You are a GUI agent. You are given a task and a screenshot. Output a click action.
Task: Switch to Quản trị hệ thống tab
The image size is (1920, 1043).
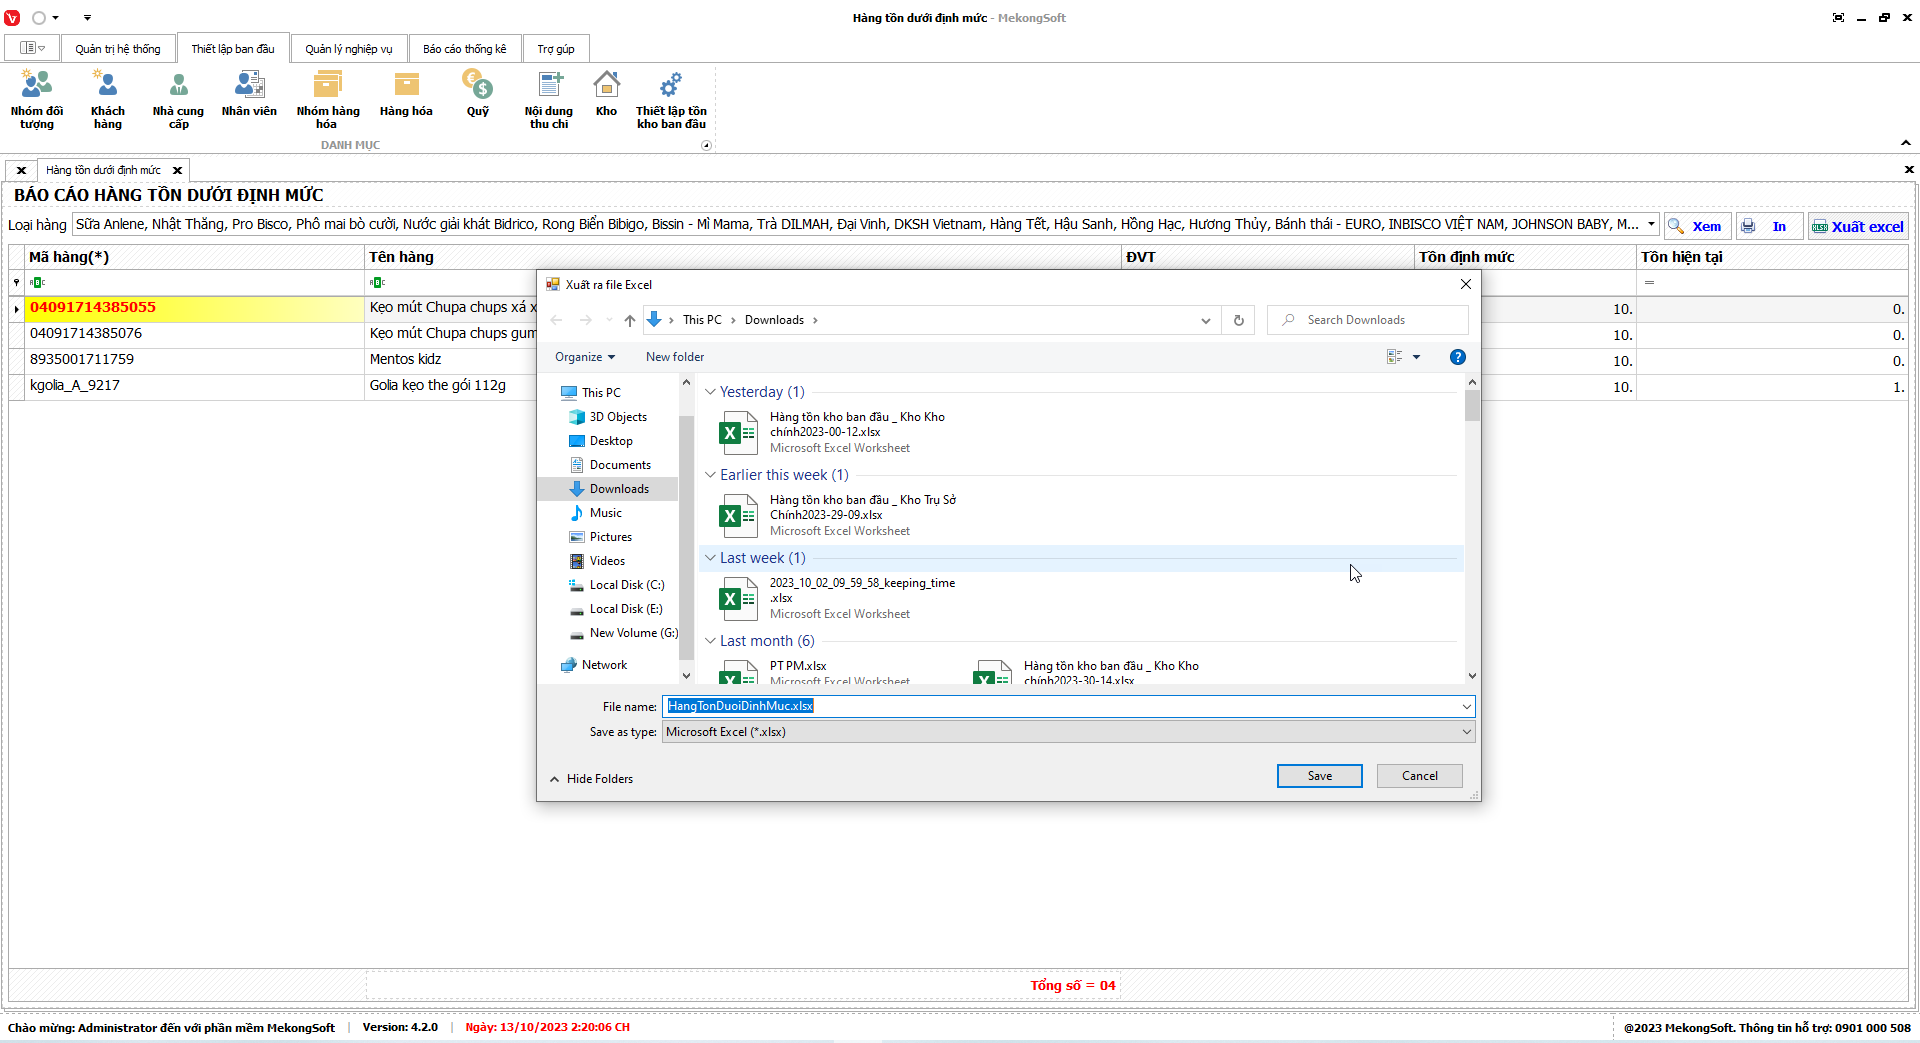[x=118, y=49]
